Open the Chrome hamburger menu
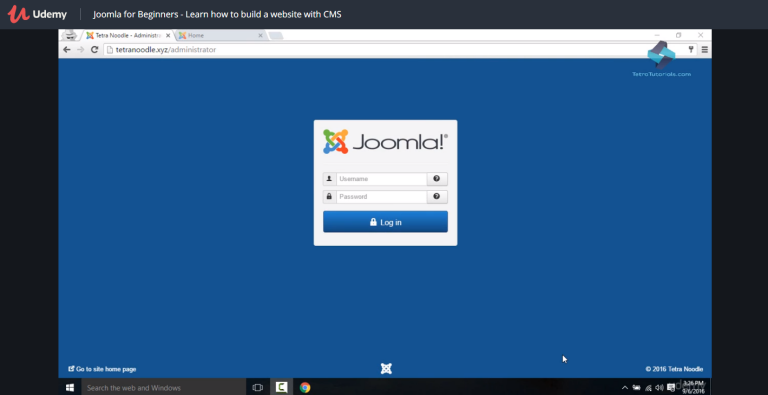The height and width of the screenshot is (395, 768). pyautogui.click(x=704, y=49)
